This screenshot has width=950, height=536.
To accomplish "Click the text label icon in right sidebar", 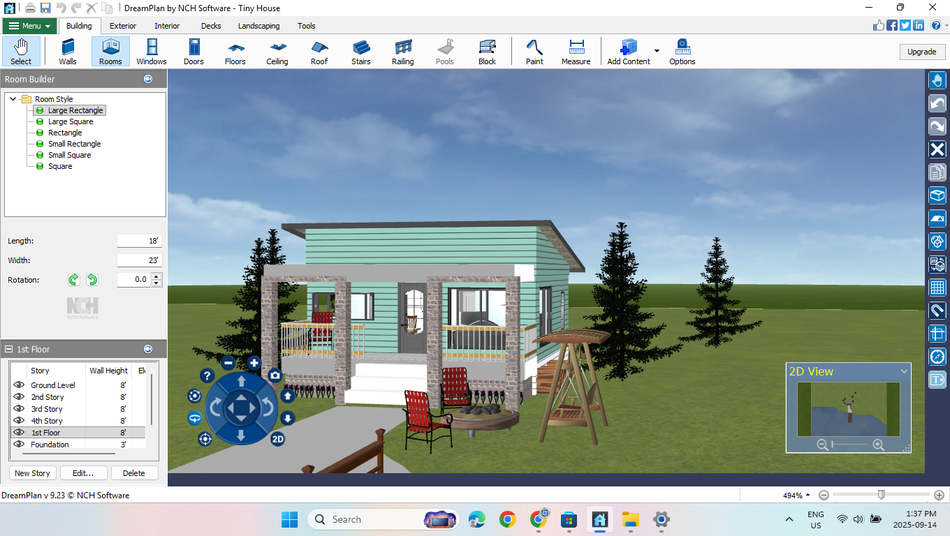I will 937,380.
